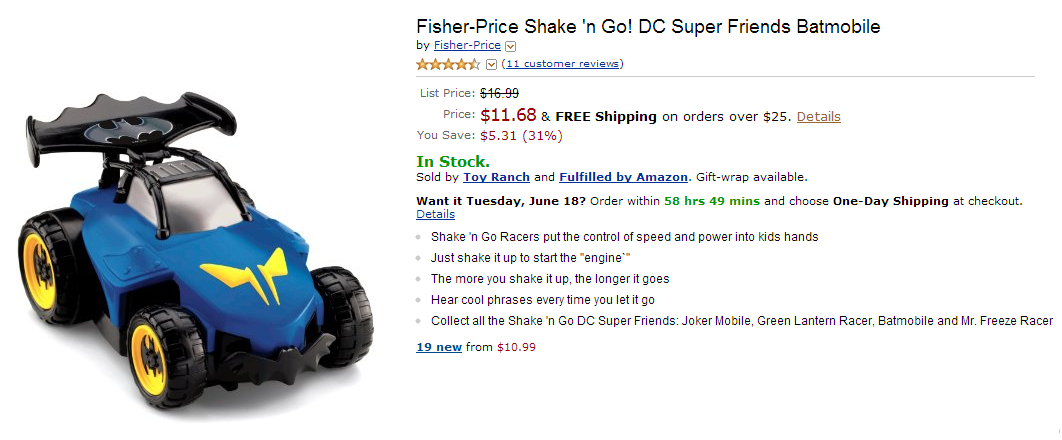Click the $11.68 sale price
The height and width of the screenshot is (440, 1062).
pos(508,116)
